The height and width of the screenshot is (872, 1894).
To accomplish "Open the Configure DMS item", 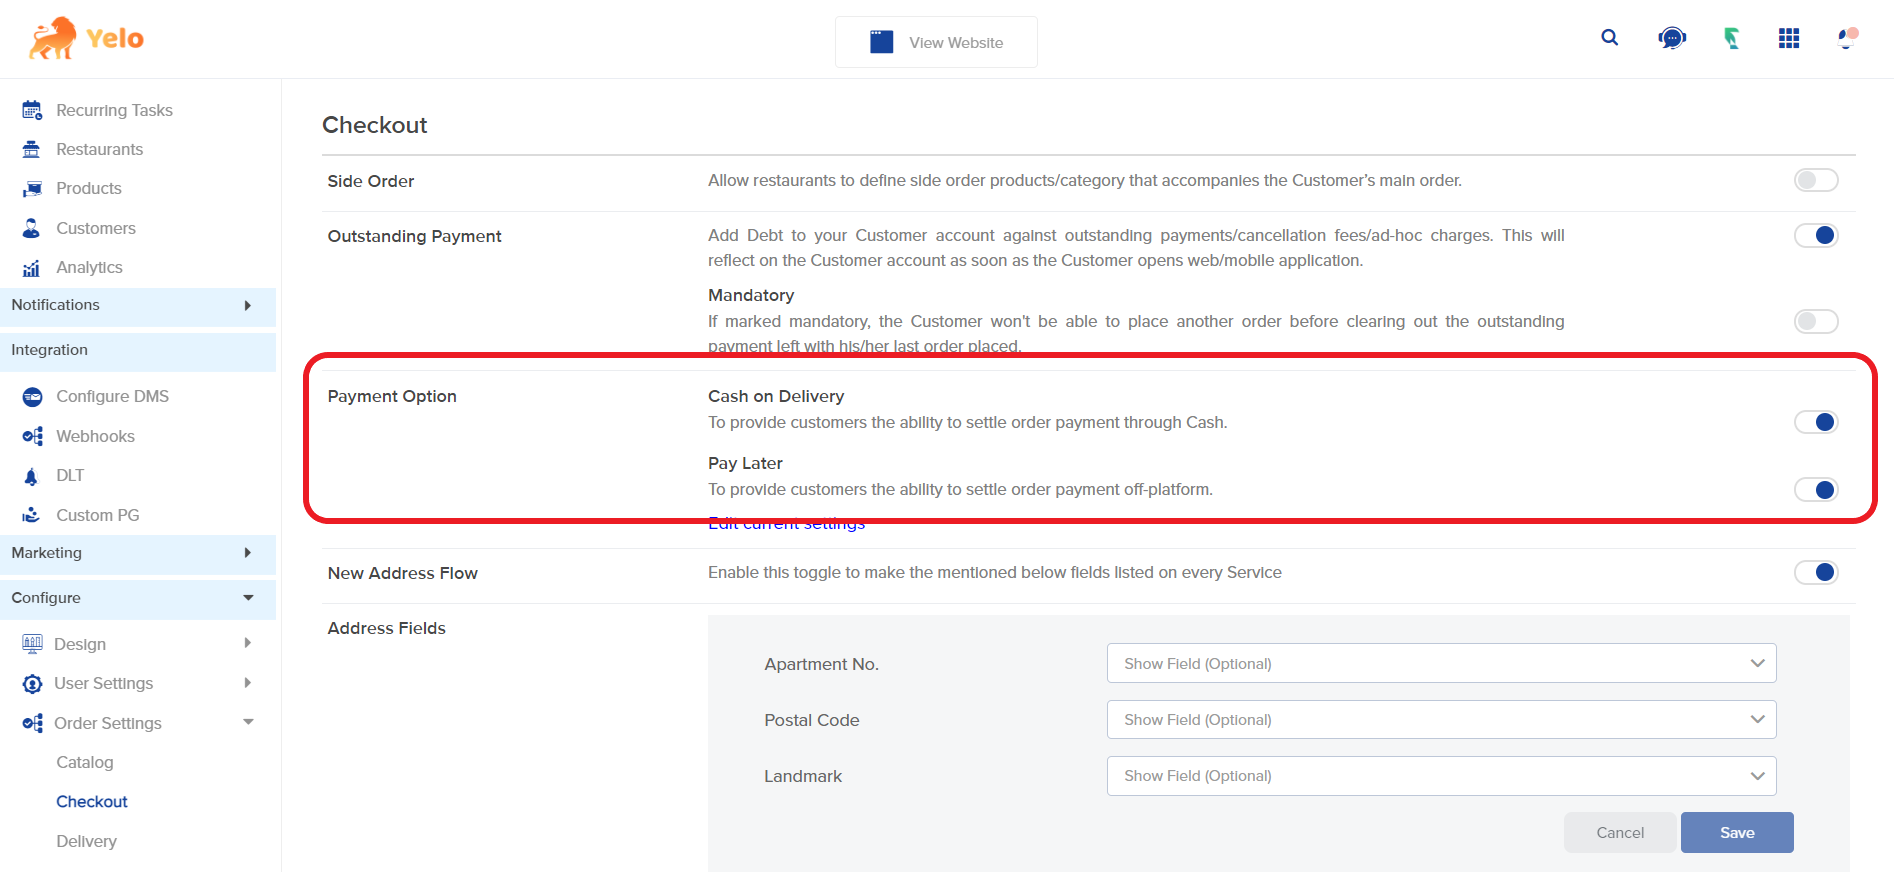I will (112, 396).
